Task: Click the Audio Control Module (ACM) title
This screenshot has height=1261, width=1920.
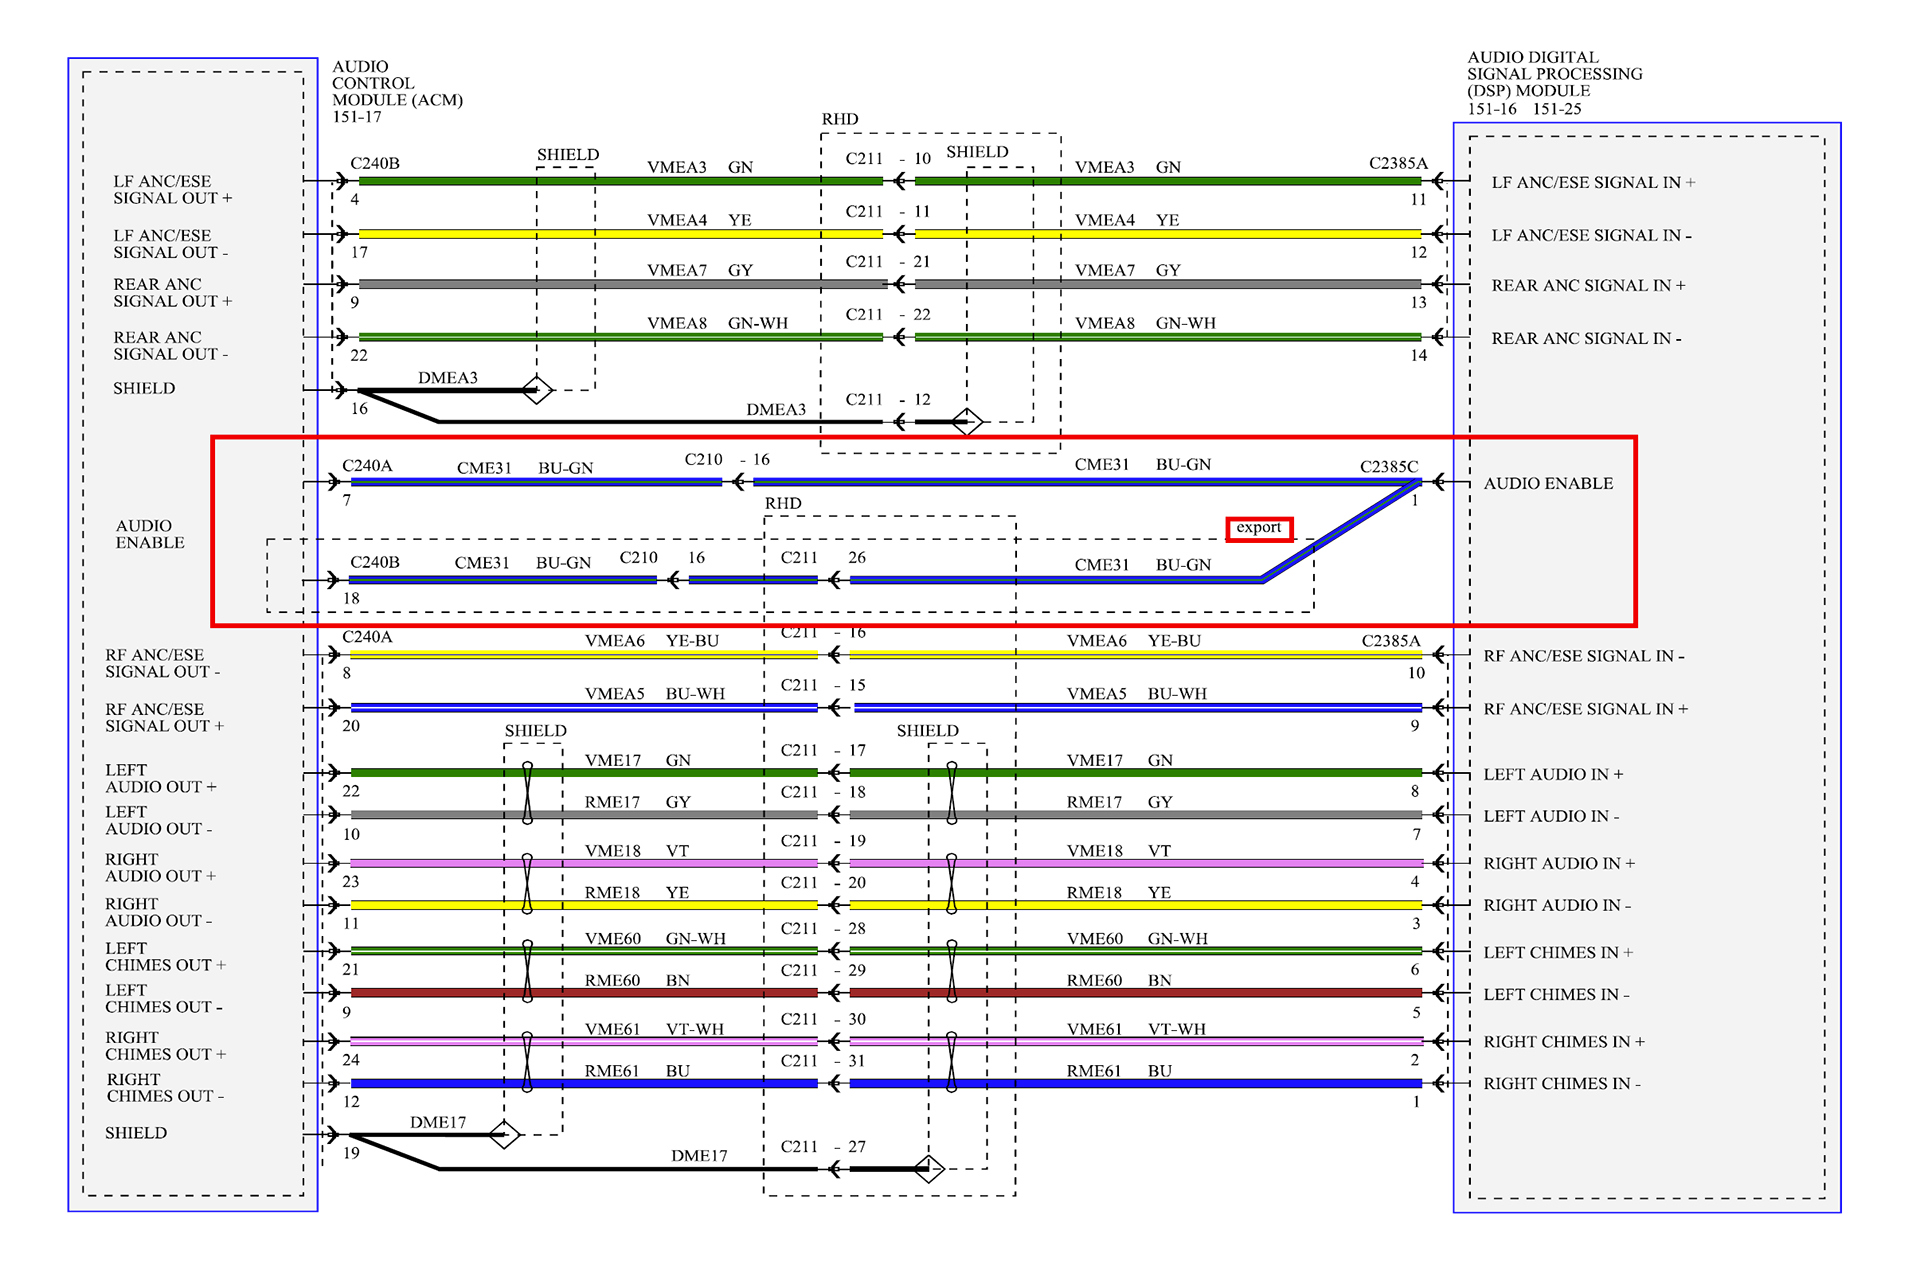Action: (x=396, y=83)
